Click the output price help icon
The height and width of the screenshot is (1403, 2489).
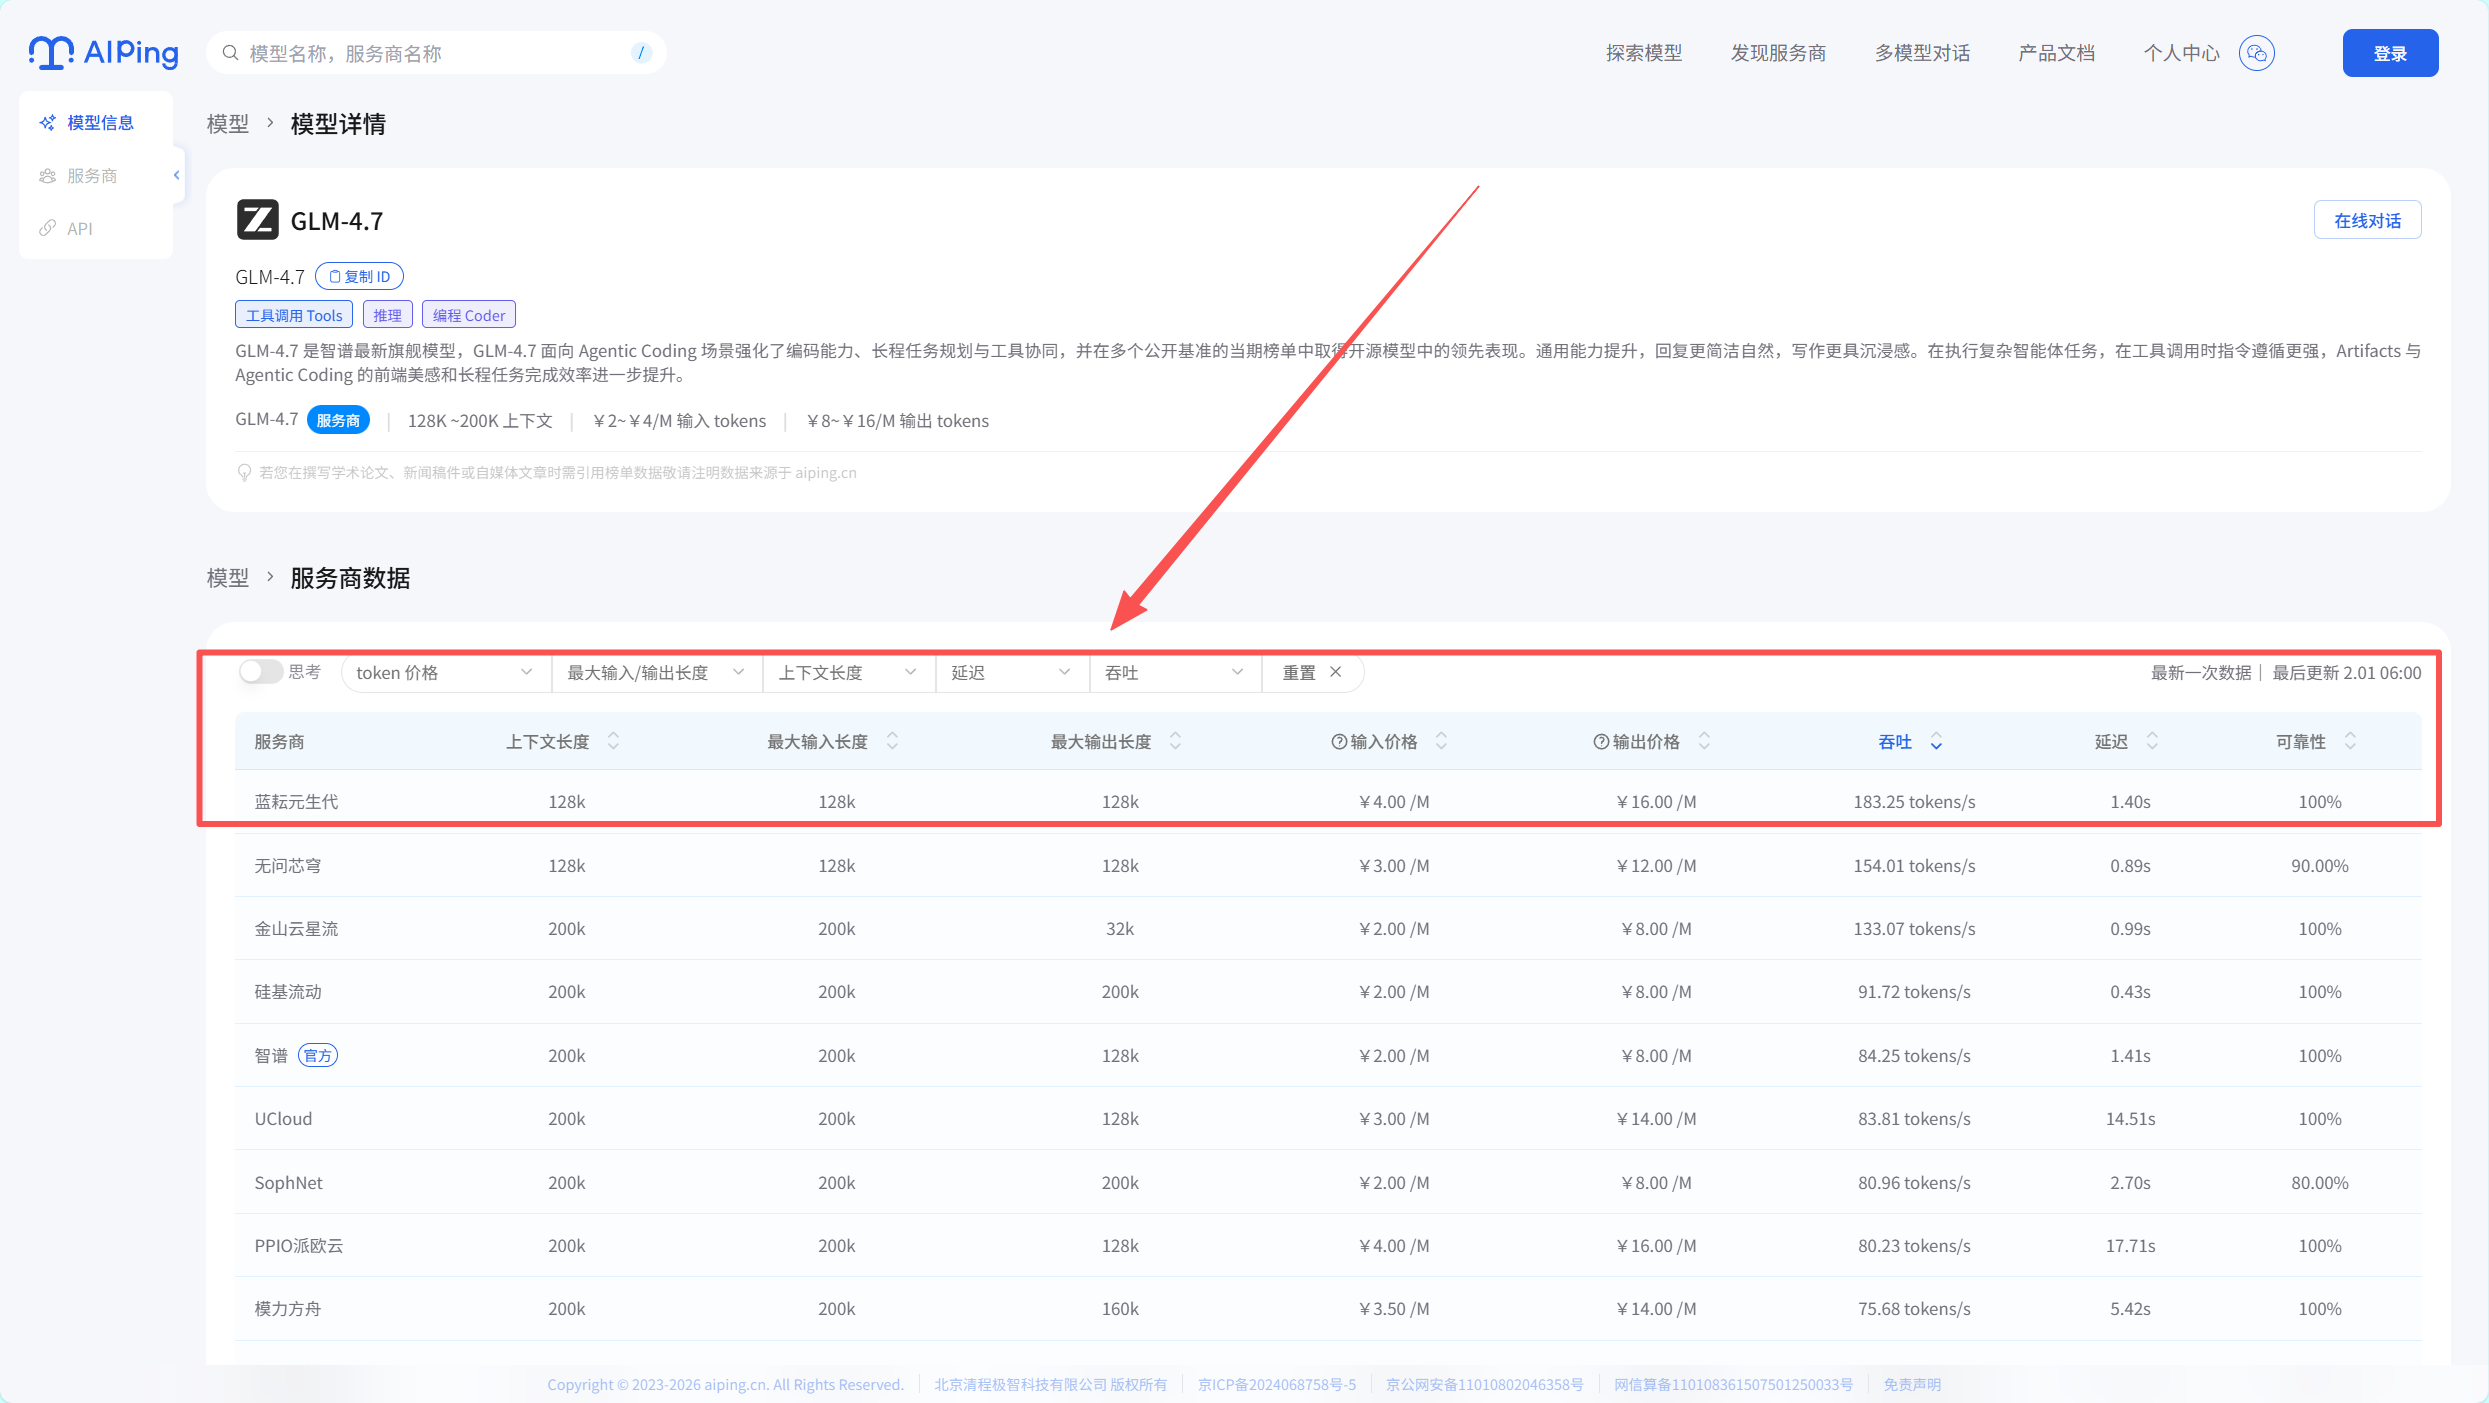(1601, 742)
